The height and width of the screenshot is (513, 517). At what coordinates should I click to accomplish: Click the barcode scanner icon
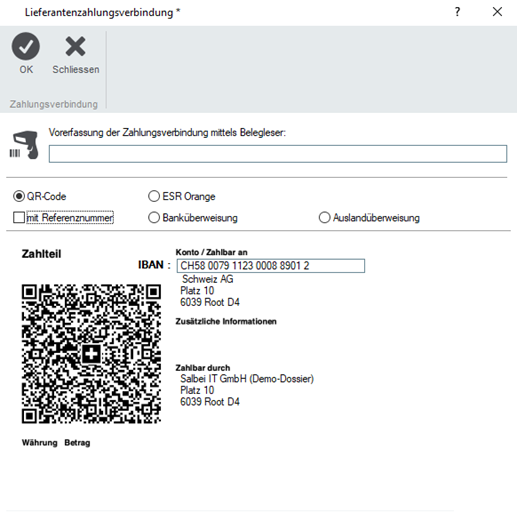coord(24,145)
